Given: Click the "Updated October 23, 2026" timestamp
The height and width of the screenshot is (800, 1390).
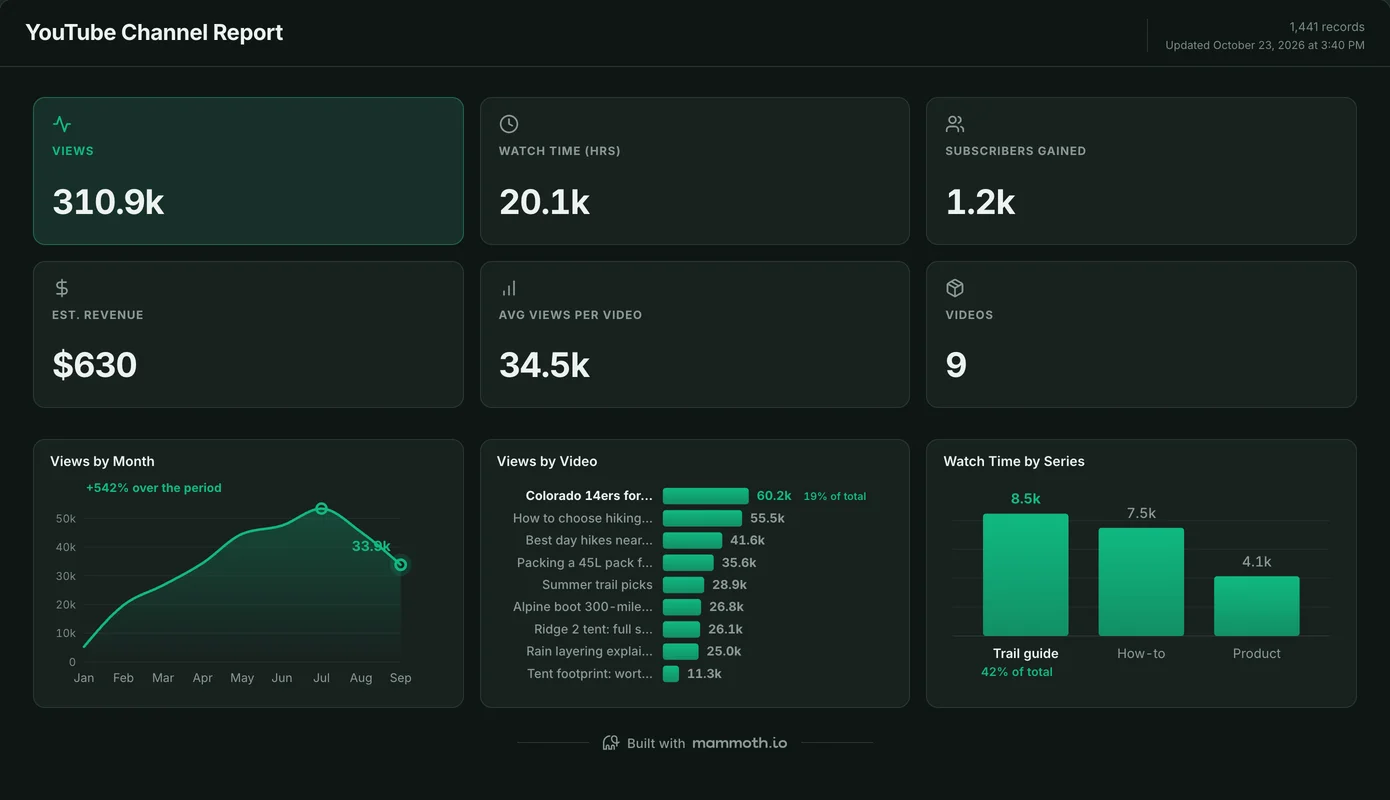Looking at the screenshot, I should coord(1265,45).
